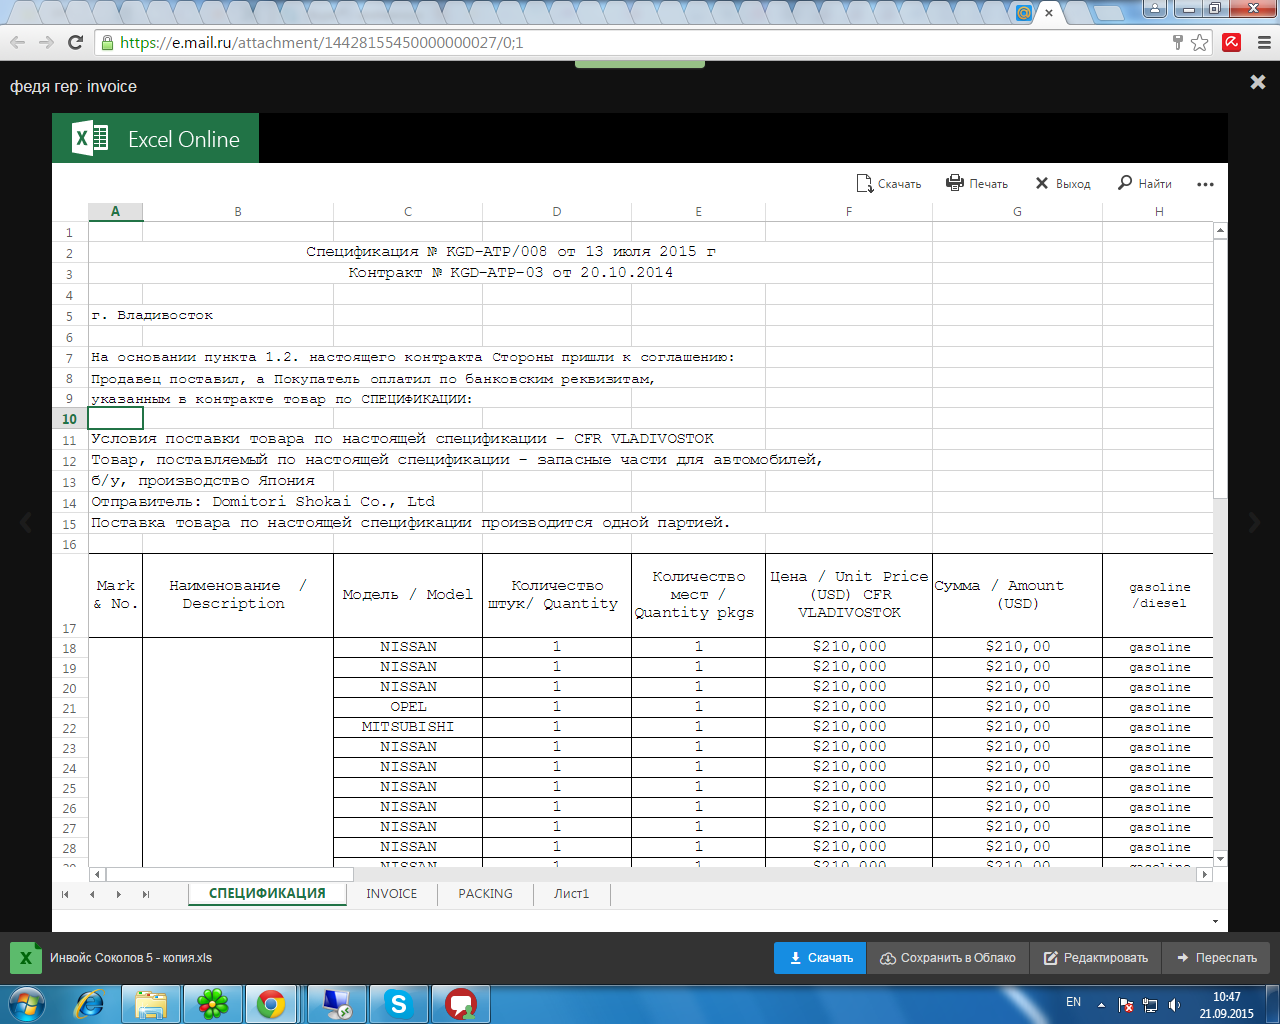Click horizontal scrollbar left arrow
Viewport: 1280px width, 1024px height.
pos(97,874)
